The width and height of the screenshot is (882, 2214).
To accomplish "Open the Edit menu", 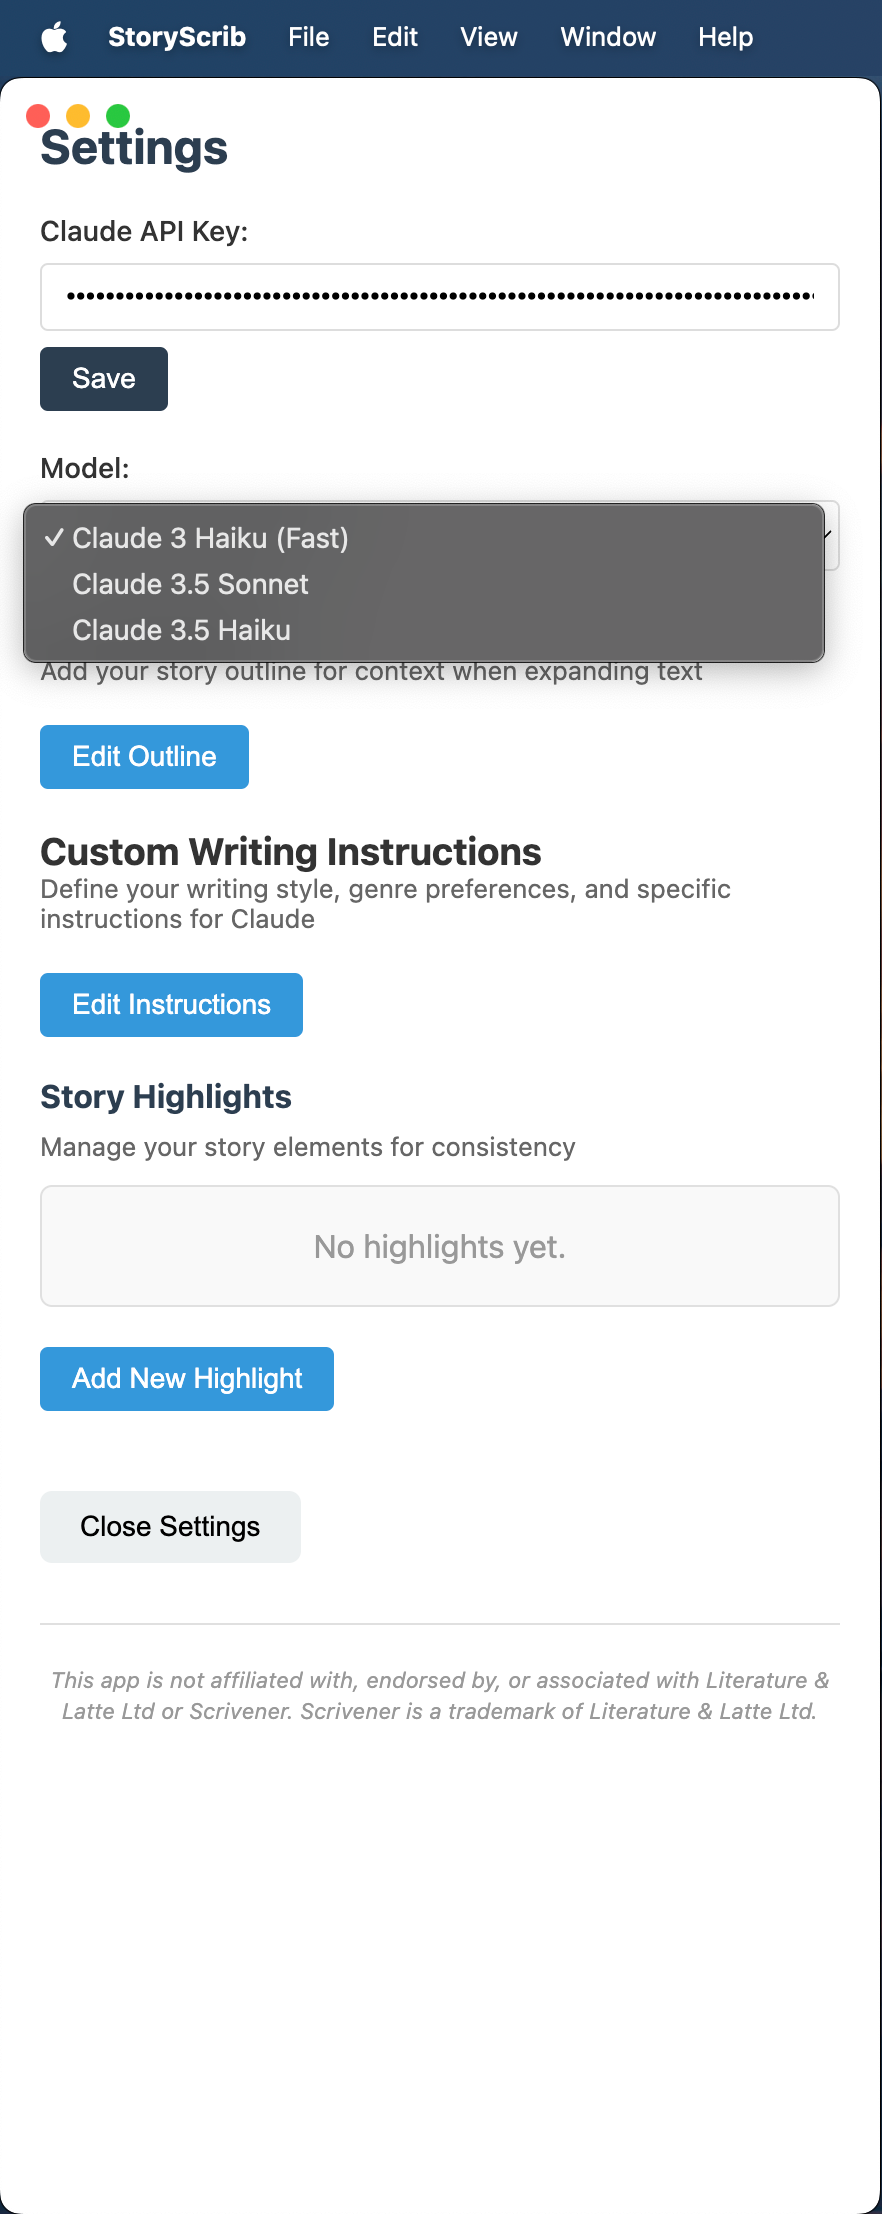I will 395,37.
